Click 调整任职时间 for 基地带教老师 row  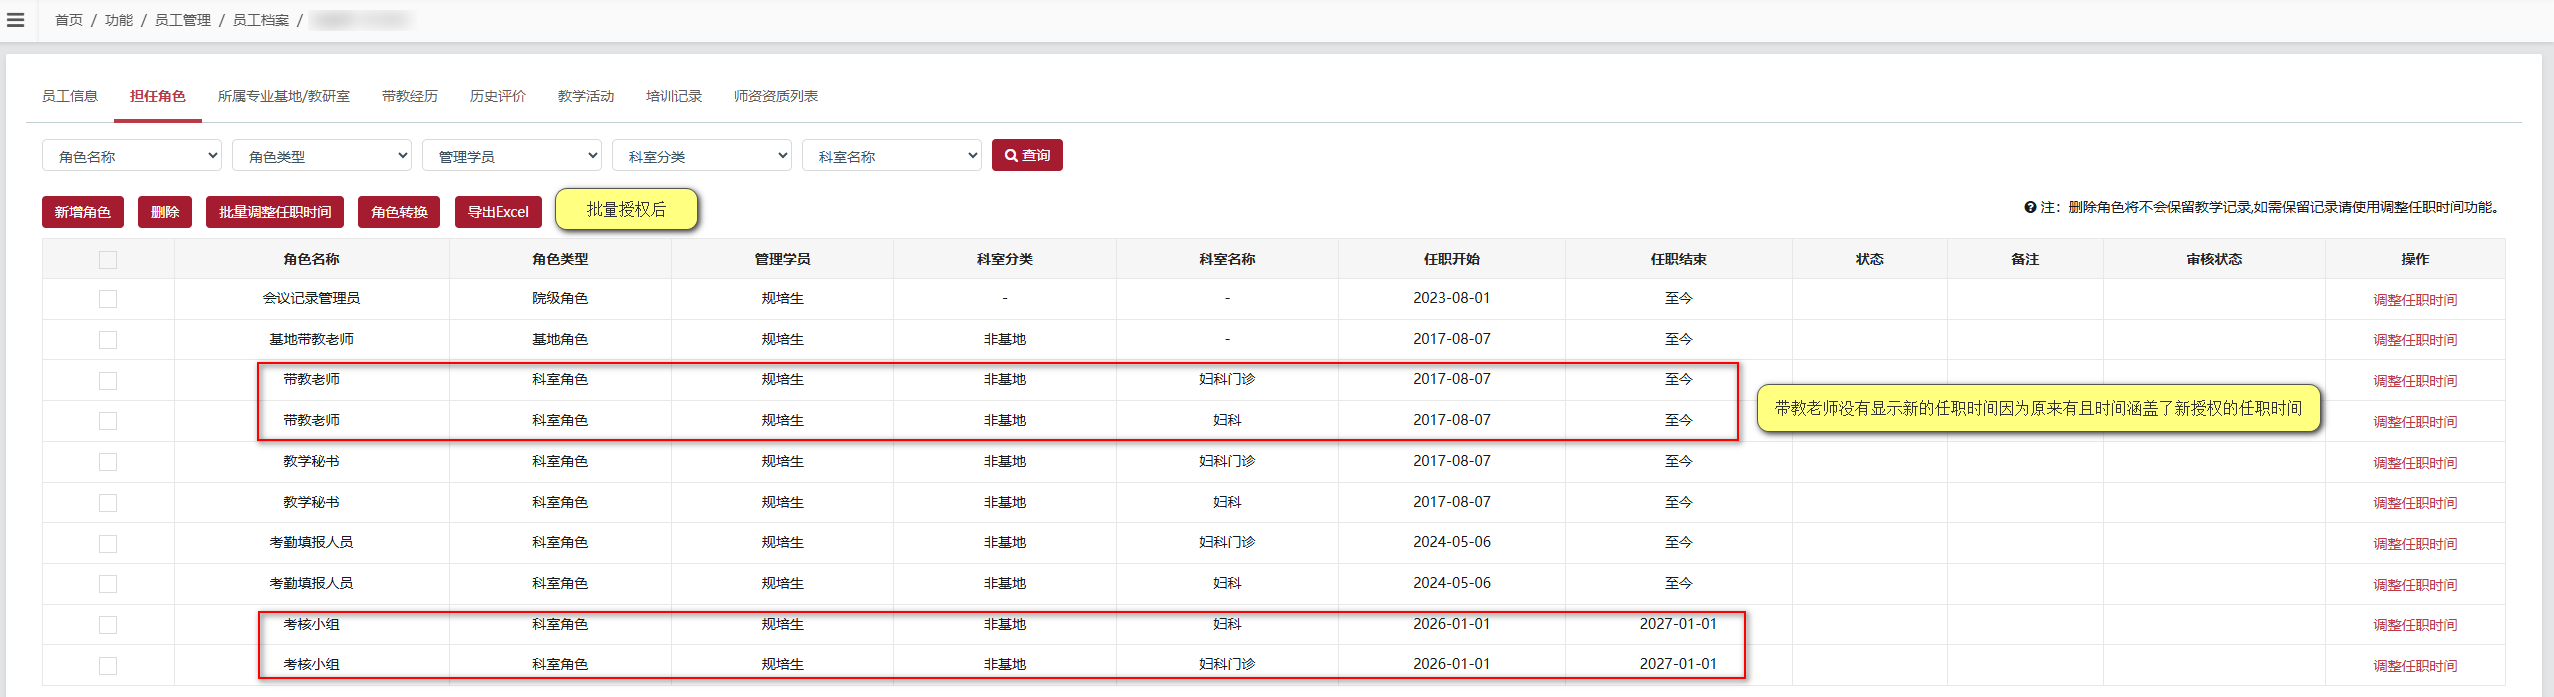tap(2415, 340)
